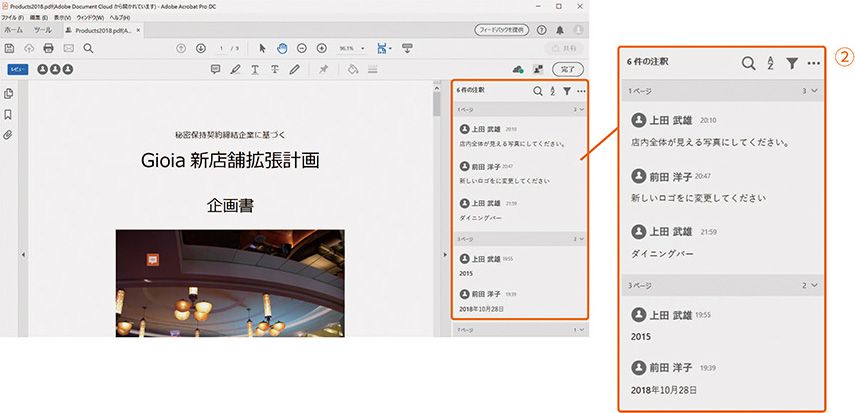Click the scrolling mode icon with down arrow
855x413 pixels.
[x=407, y=48]
